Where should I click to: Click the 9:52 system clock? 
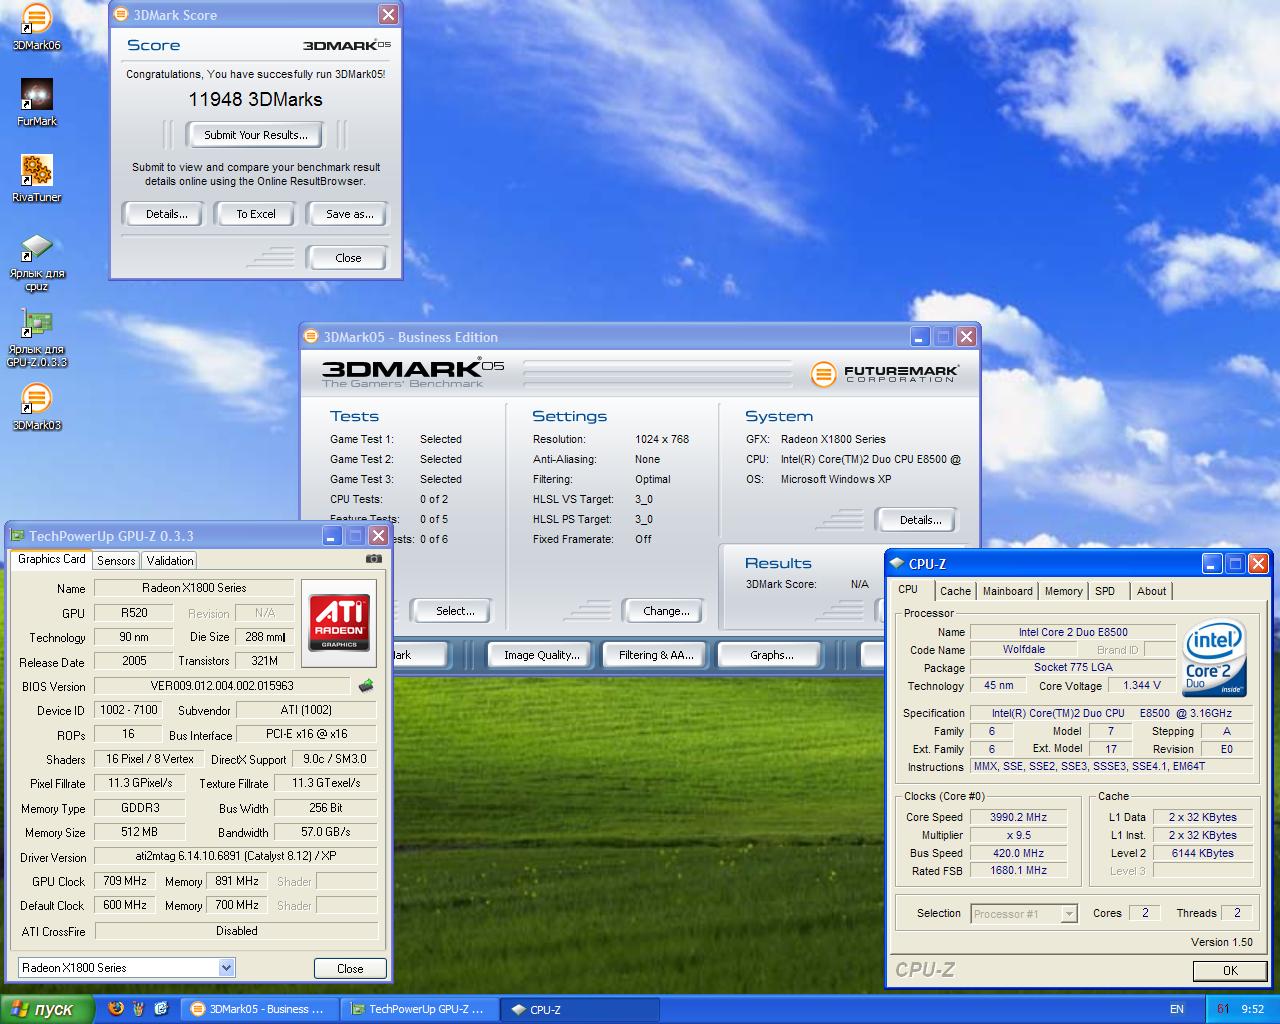click(x=1252, y=1009)
